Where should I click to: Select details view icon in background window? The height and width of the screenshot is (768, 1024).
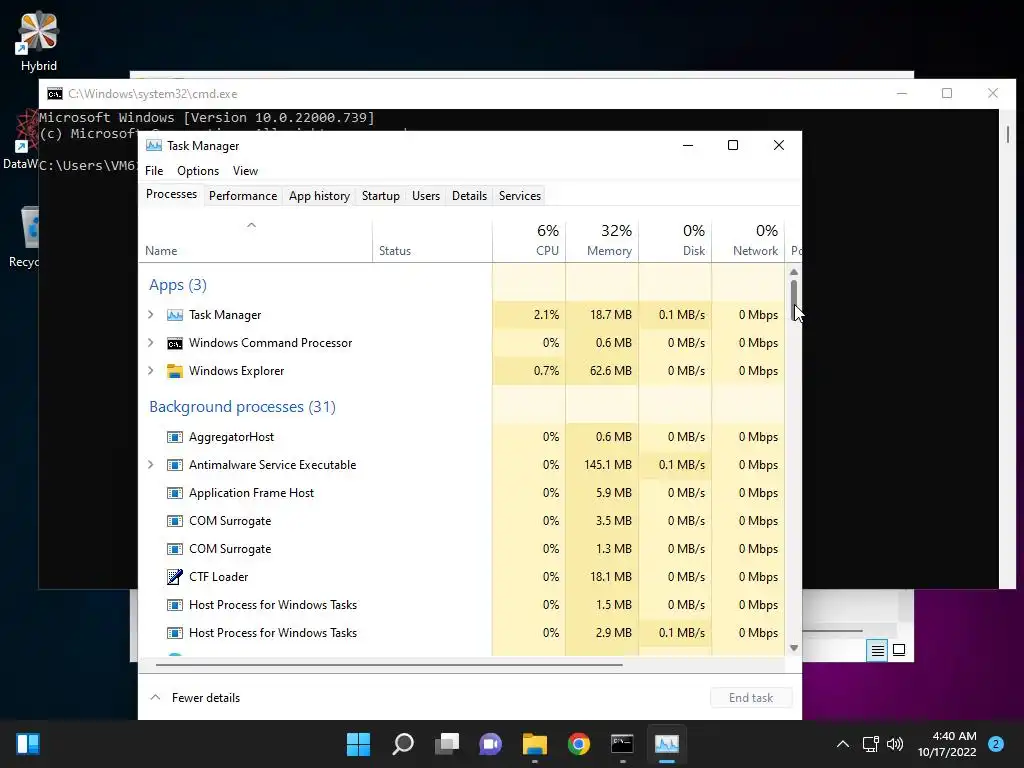coord(877,650)
